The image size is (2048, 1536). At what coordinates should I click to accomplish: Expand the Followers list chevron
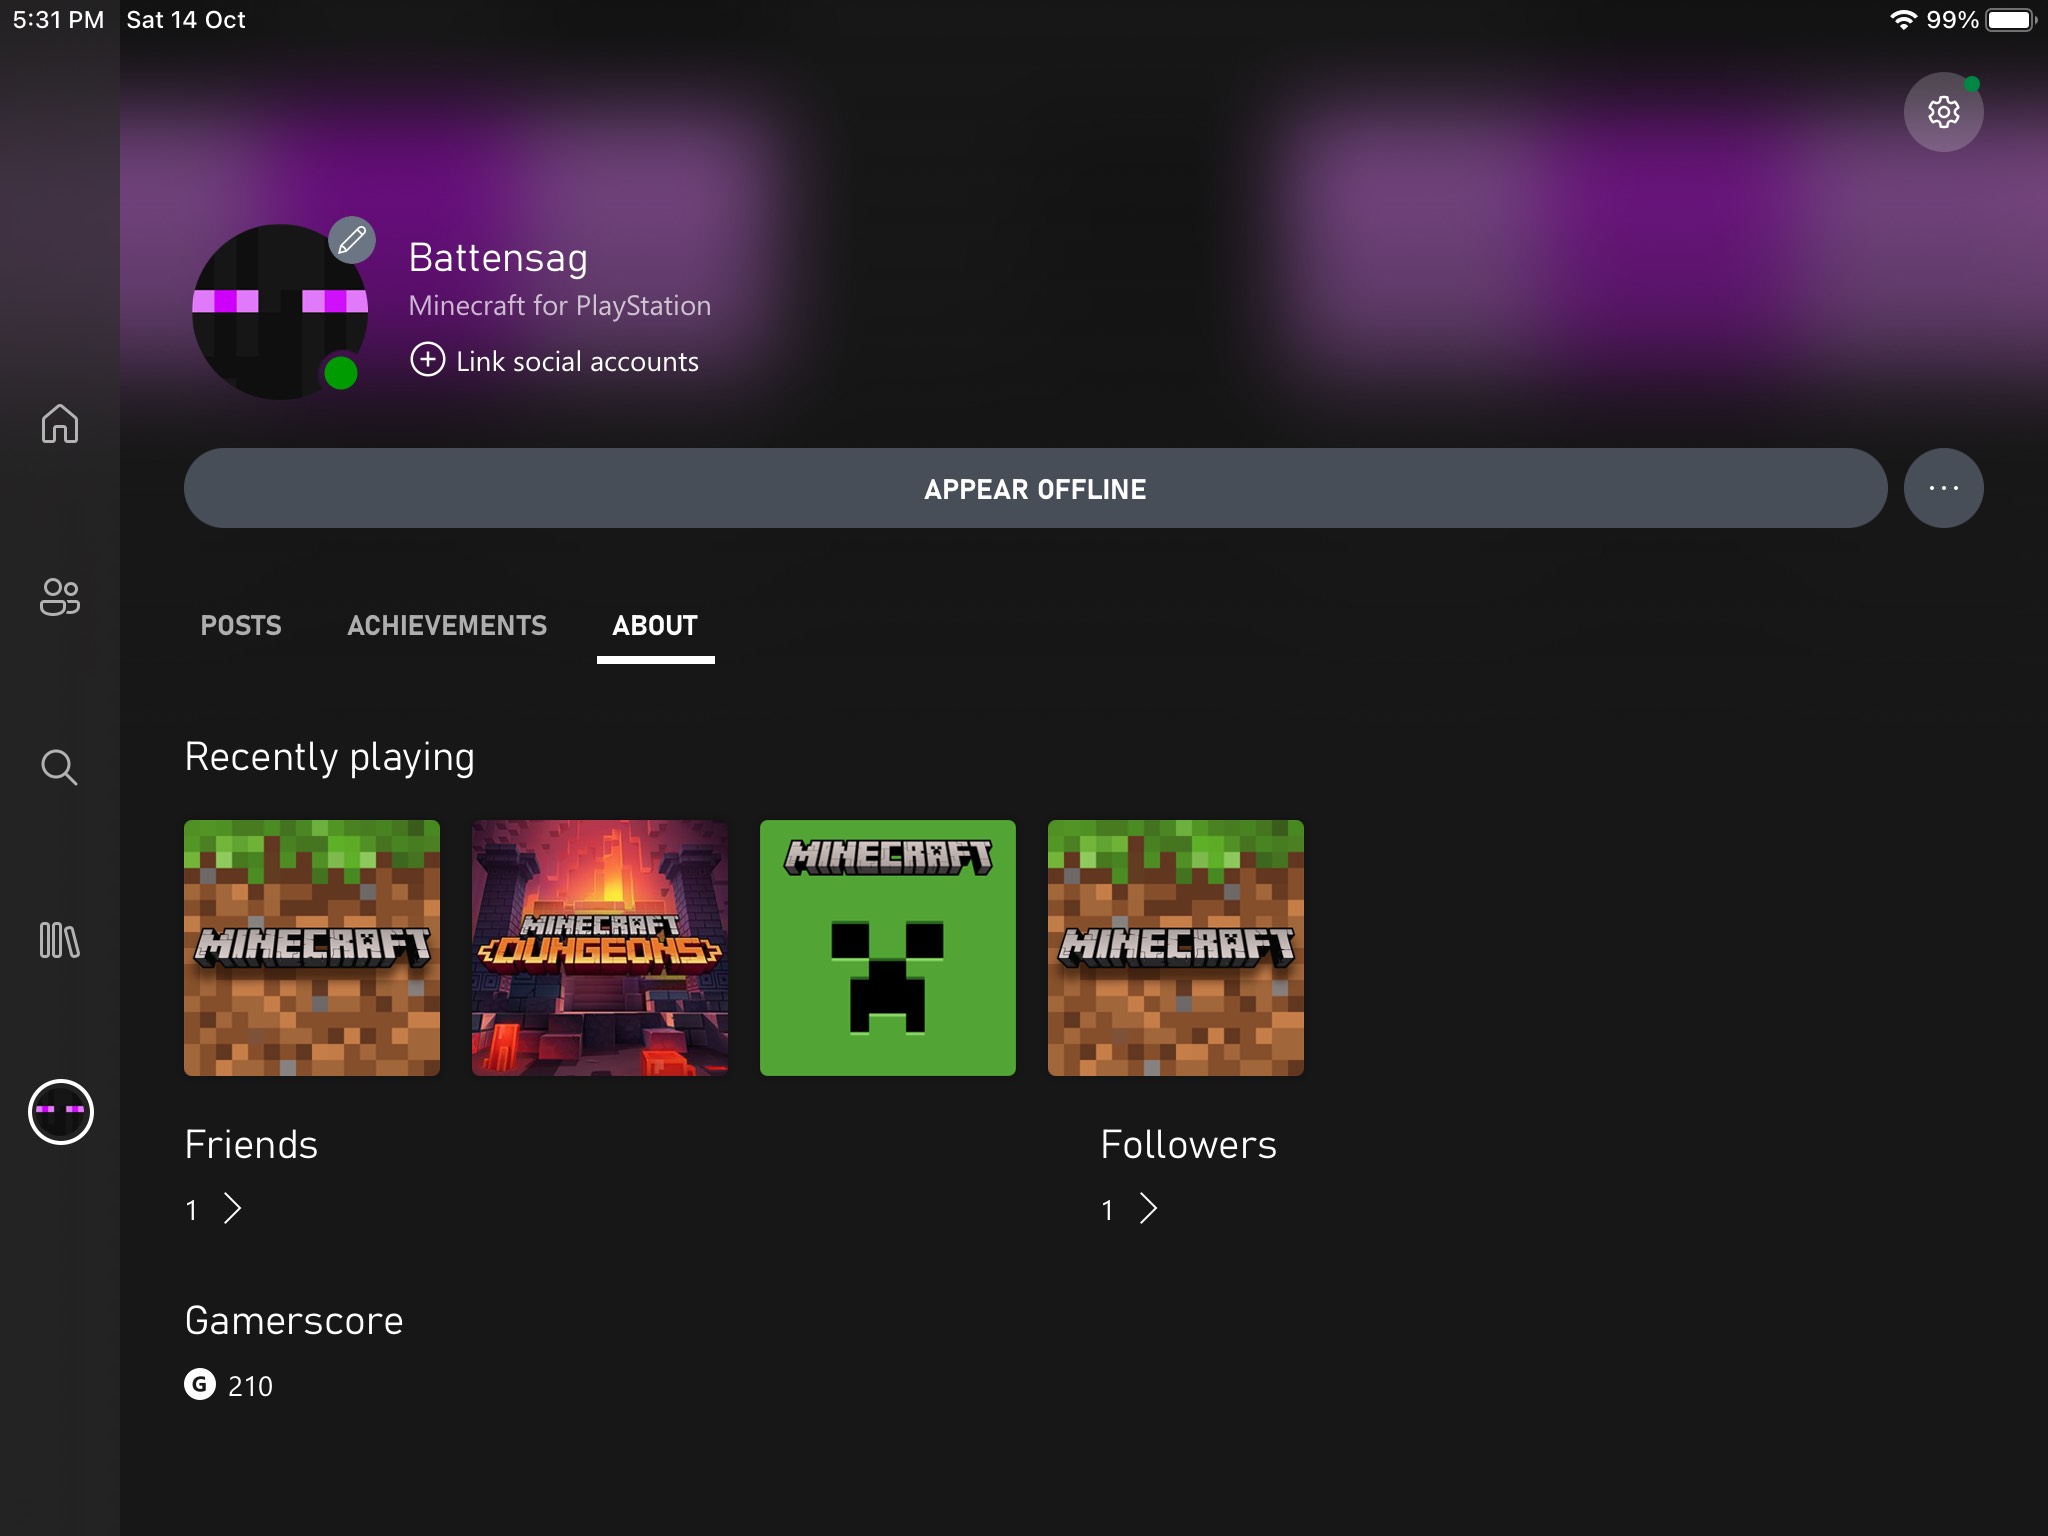click(x=1148, y=1209)
